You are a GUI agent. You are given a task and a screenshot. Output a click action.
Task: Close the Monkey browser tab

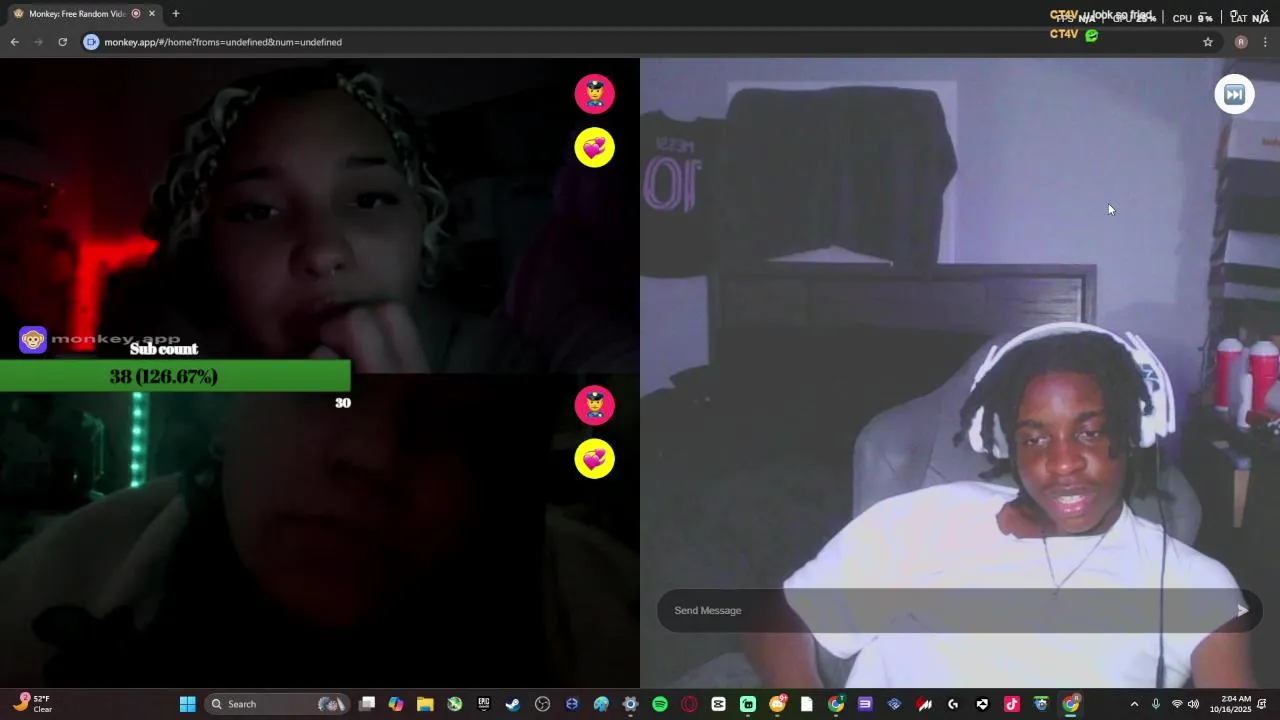pyautogui.click(x=152, y=14)
